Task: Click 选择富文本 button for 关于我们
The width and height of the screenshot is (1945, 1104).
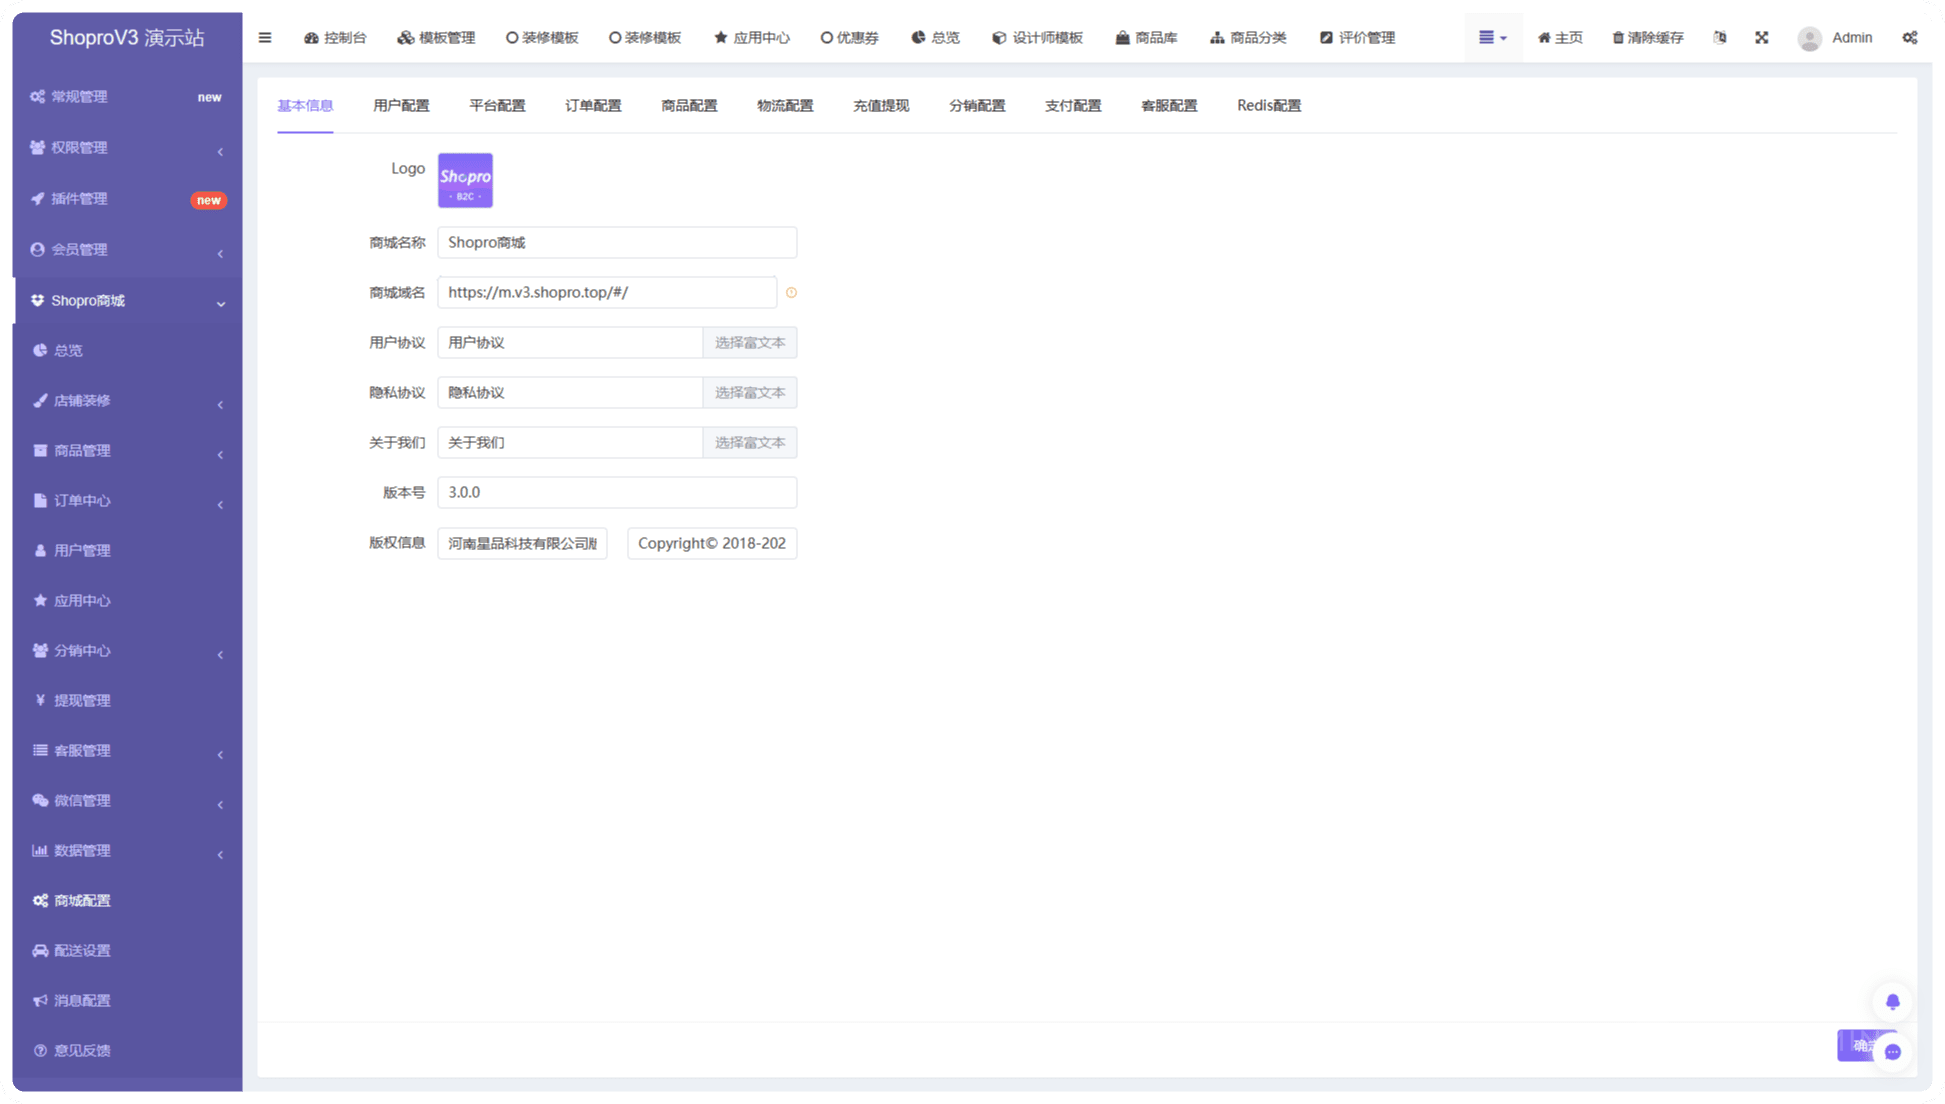Action: click(749, 443)
